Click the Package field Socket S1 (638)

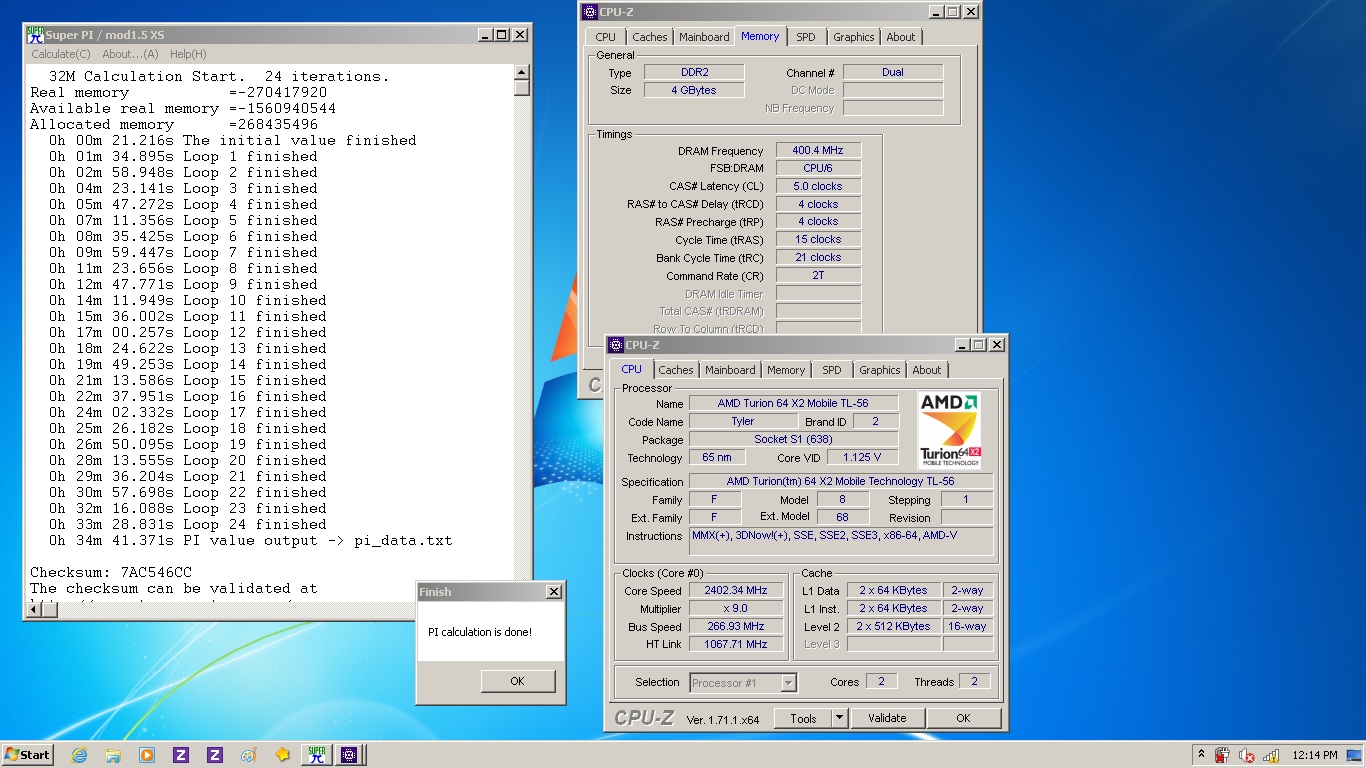pyautogui.click(x=794, y=440)
